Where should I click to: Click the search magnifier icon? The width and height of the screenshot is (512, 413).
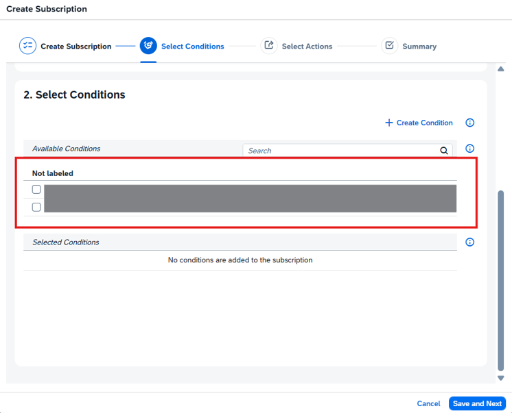[x=444, y=151]
